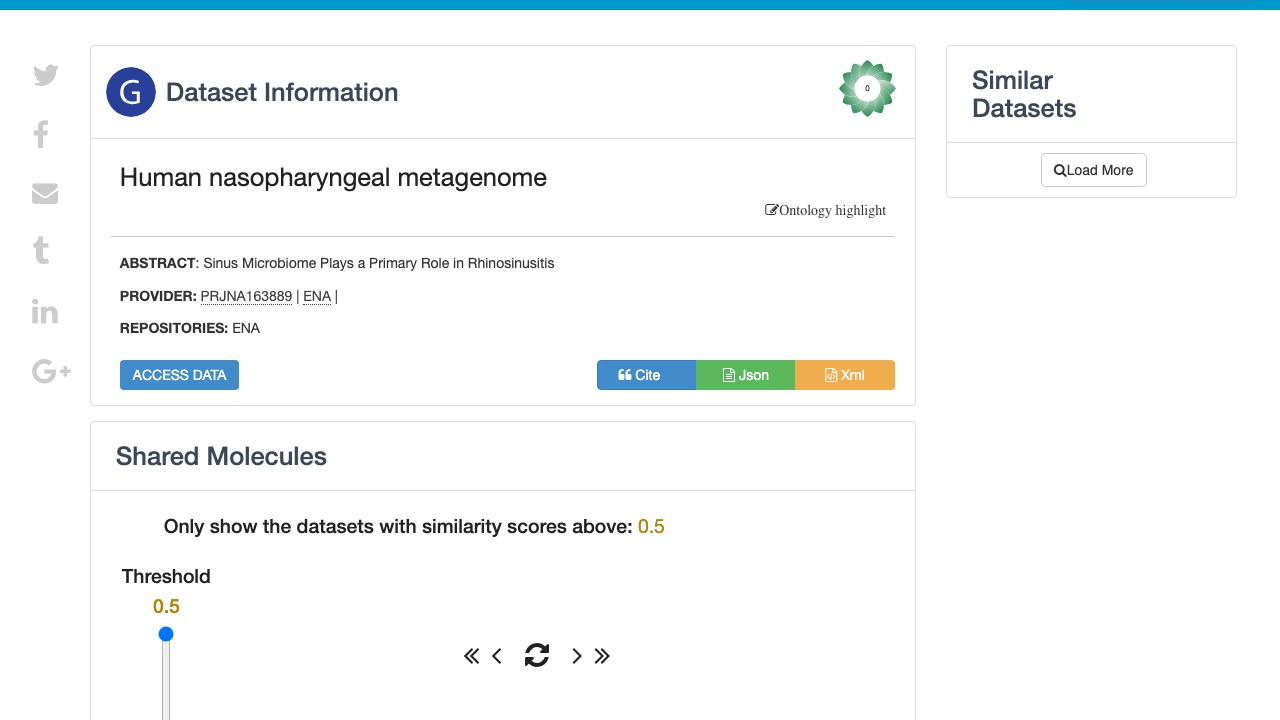Screen dimensions: 1280x720
Task: Download dataset as Json
Action: click(x=745, y=375)
